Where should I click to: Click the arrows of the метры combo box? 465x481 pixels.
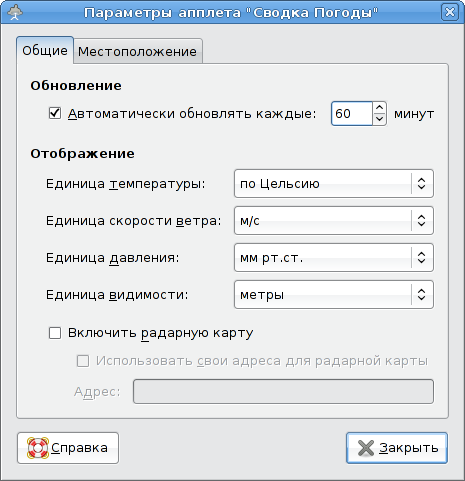(x=421, y=295)
